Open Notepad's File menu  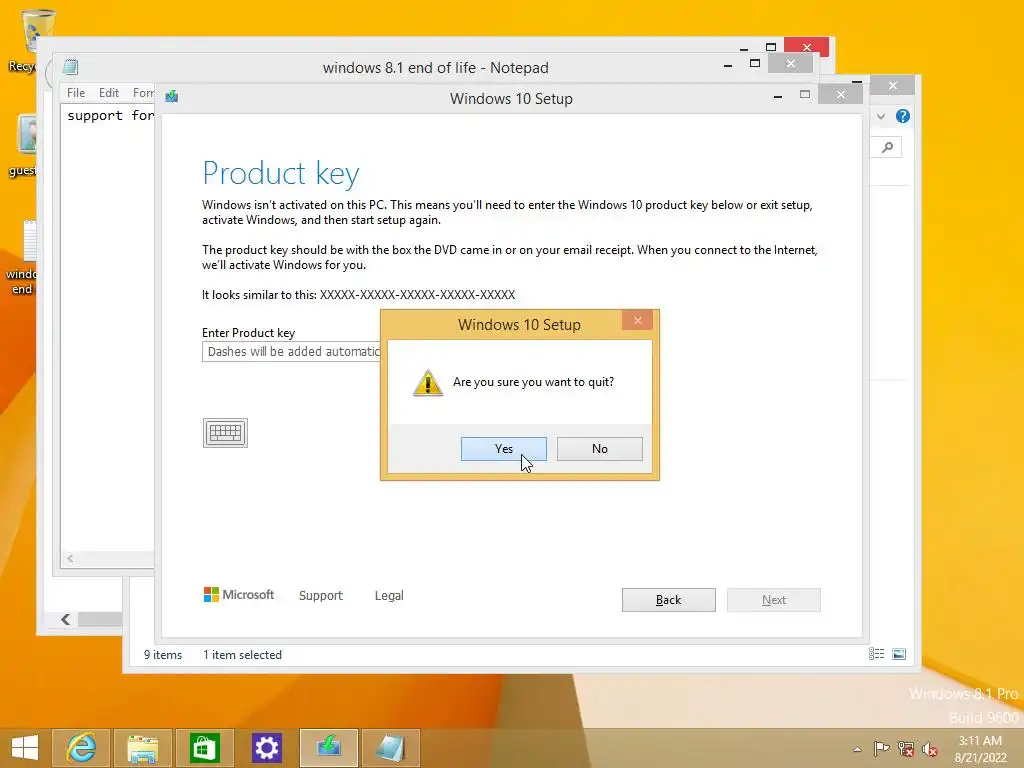(76, 93)
